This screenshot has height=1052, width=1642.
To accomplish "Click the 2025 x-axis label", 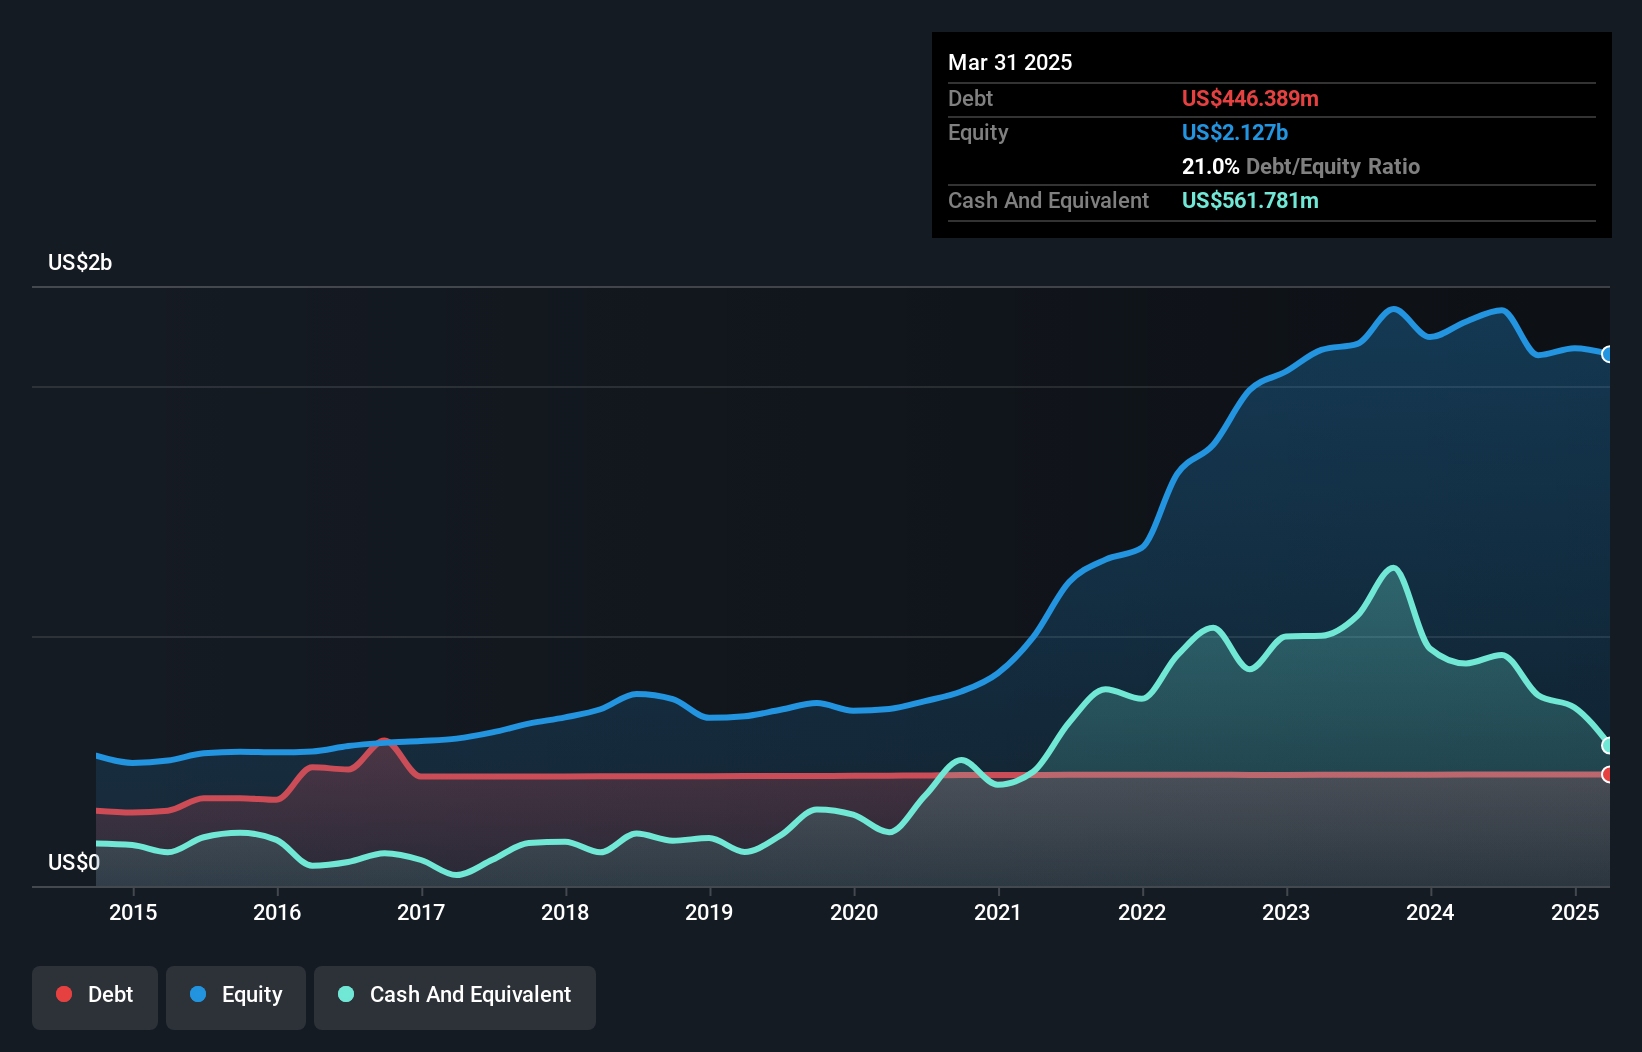I will click(1575, 912).
